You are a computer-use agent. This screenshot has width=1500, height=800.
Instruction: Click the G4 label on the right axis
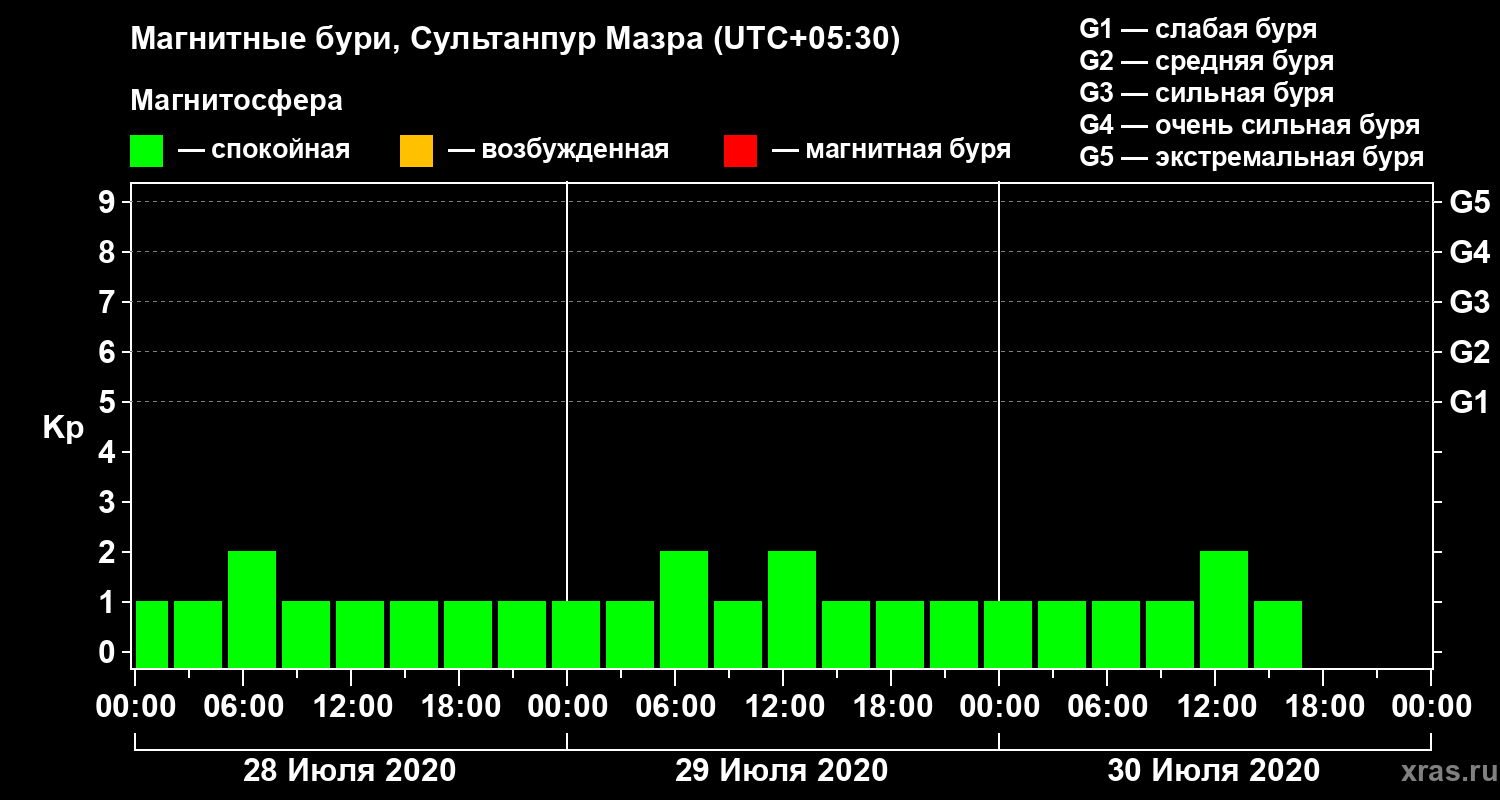(1469, 253)
